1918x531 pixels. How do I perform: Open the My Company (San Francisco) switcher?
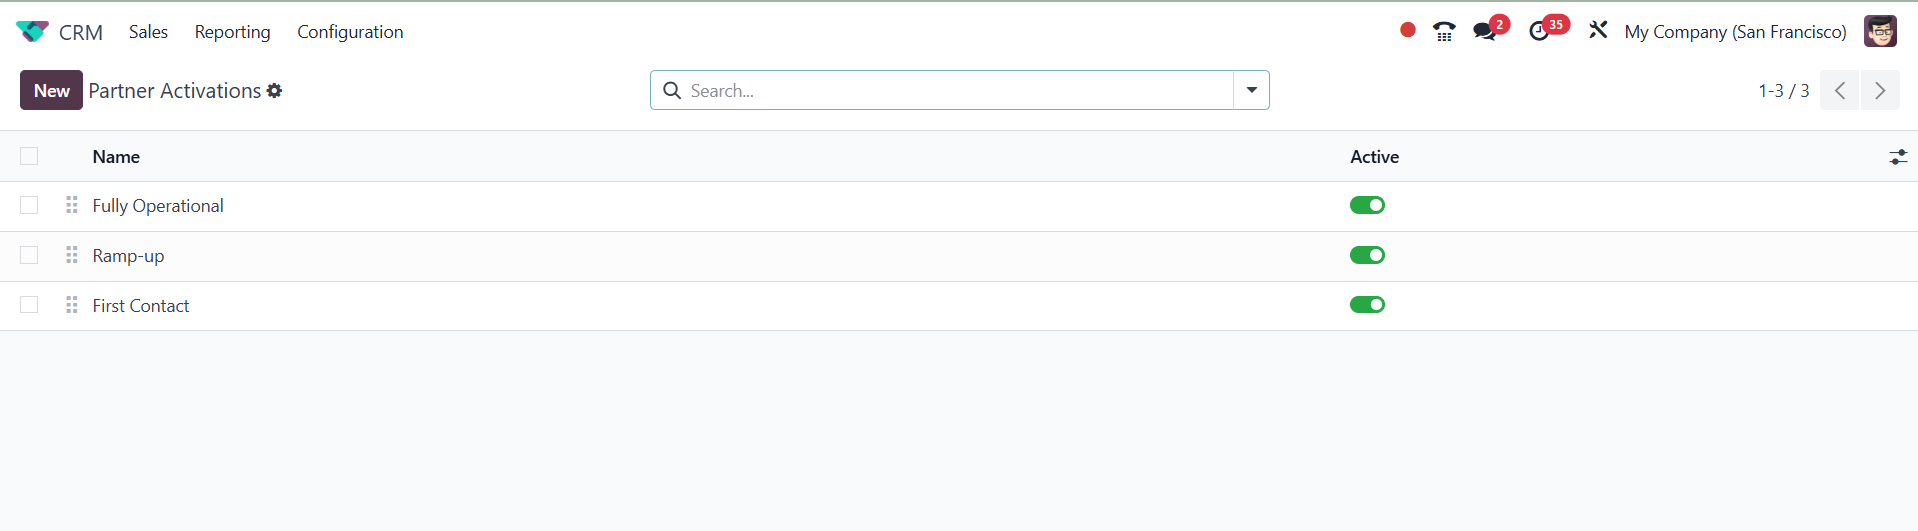(1735, 32)
